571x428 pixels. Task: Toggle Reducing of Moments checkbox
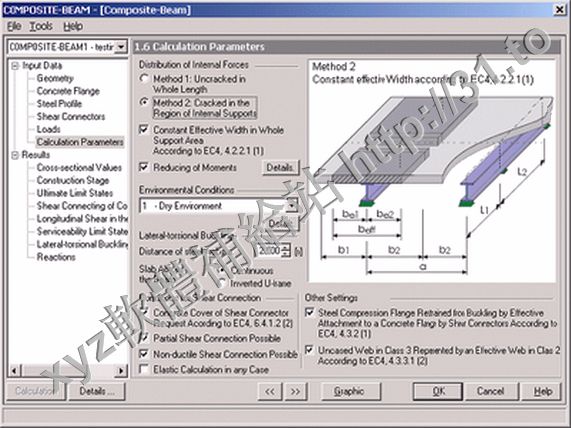pos(144,167)
